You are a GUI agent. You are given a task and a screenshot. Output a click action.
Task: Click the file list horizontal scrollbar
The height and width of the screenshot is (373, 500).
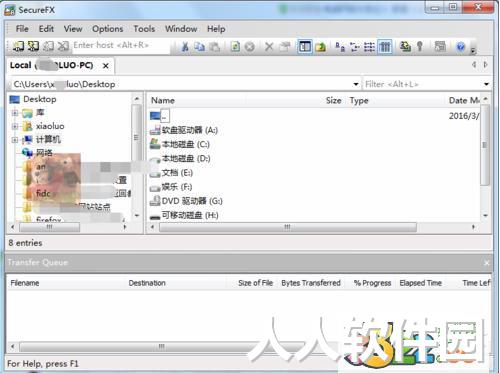click(288, 227)
